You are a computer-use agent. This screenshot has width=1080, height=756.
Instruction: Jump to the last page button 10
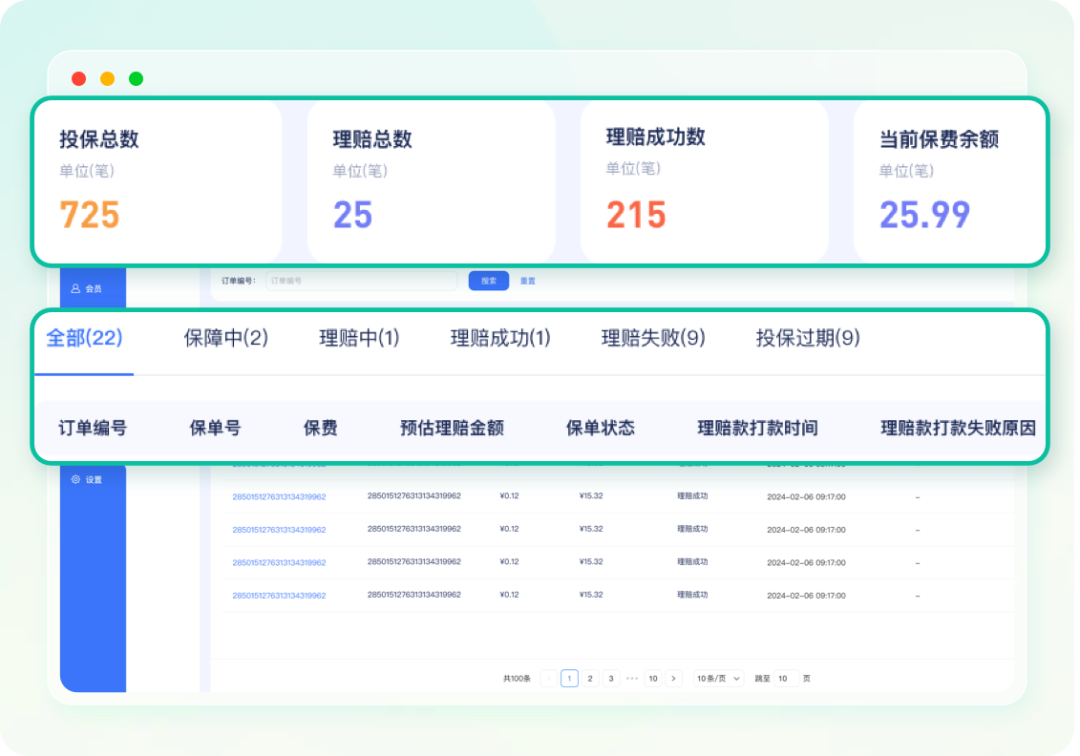point(653,678)
